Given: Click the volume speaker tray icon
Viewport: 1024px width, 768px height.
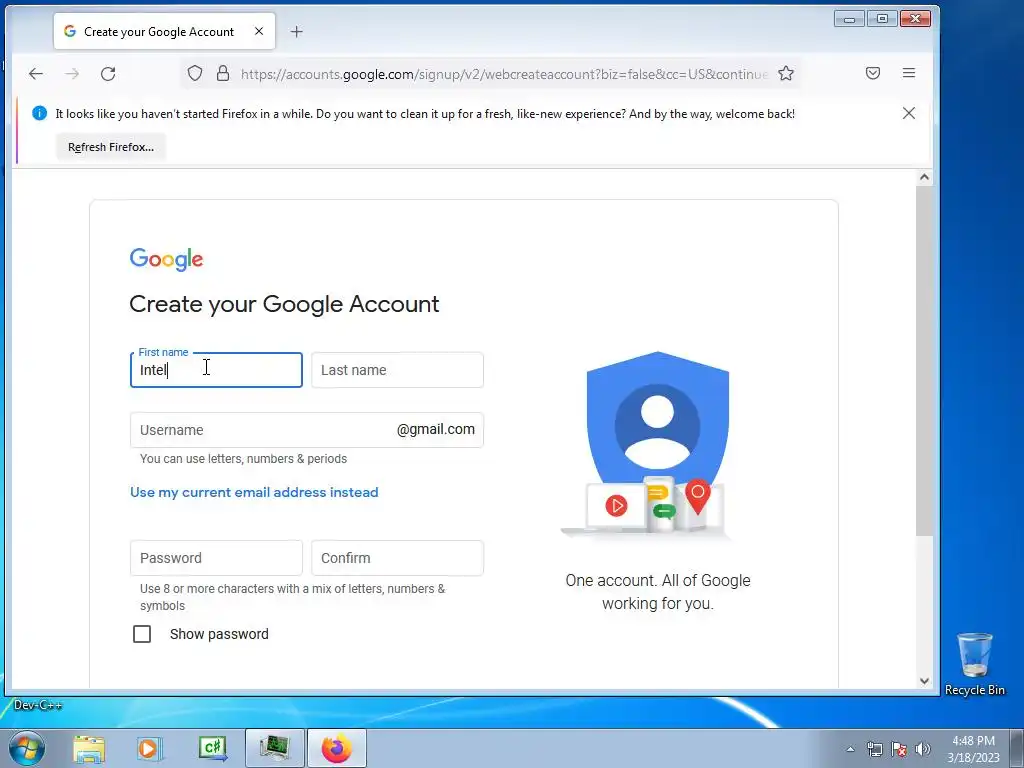Looking at the screenshot, I should [923, 749].
